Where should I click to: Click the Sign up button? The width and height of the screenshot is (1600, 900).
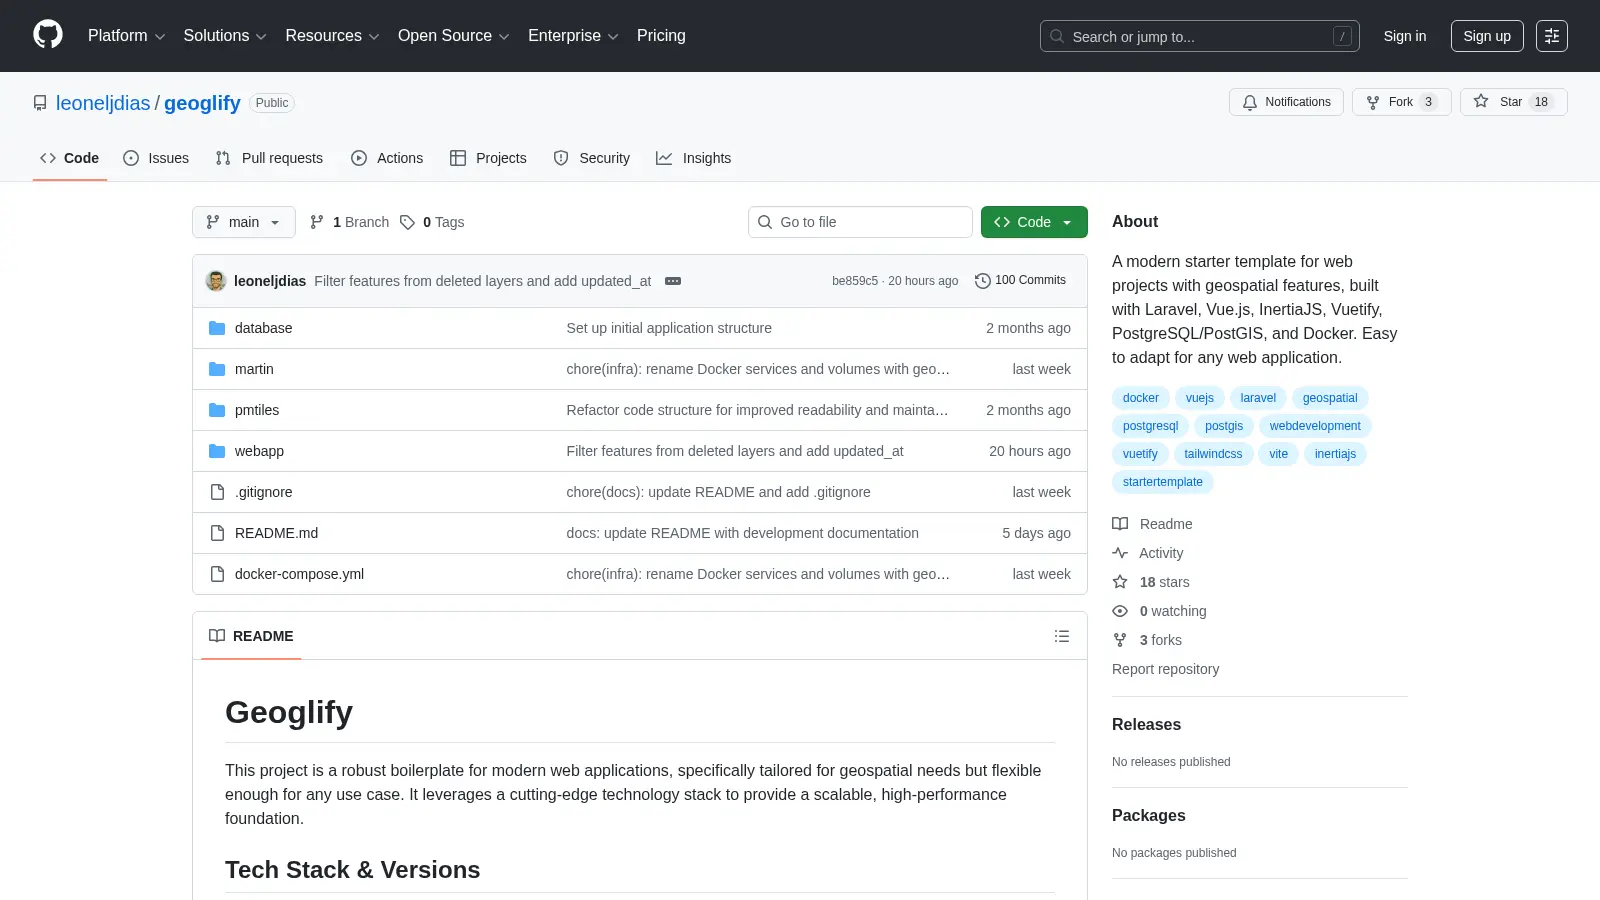click(1487, 36)
